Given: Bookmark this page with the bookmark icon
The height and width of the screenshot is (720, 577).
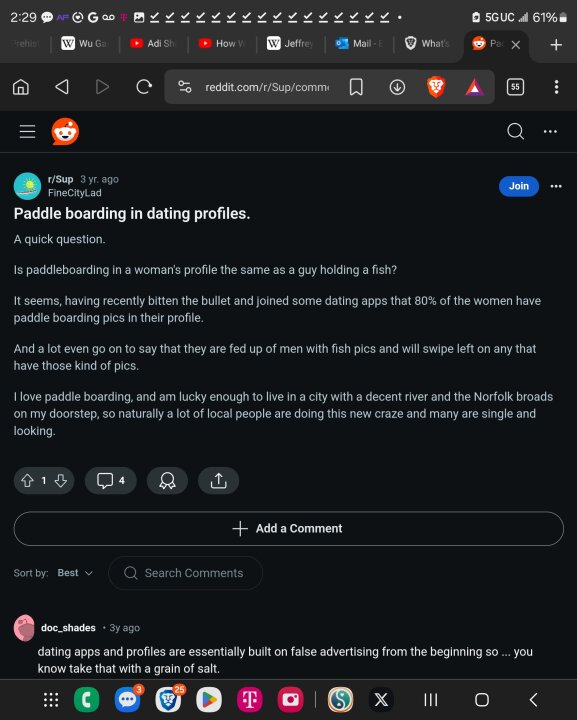Looking at the screenshot, I should click(356, 87).
